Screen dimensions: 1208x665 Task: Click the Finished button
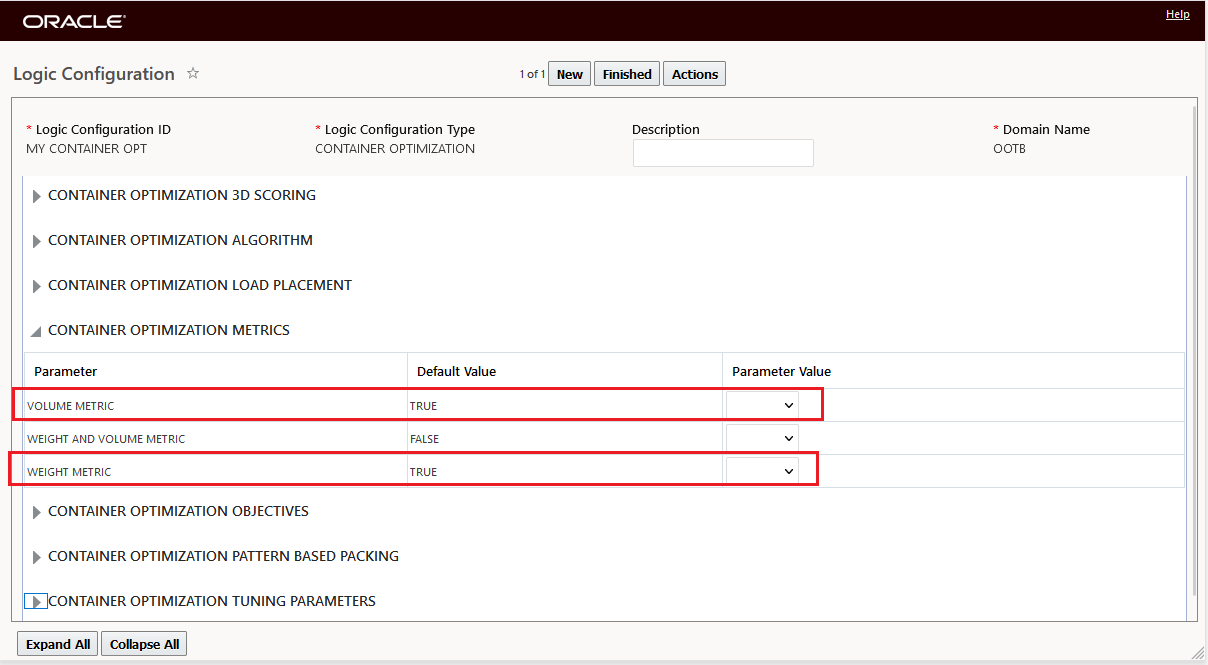click(x=627, y=74)
